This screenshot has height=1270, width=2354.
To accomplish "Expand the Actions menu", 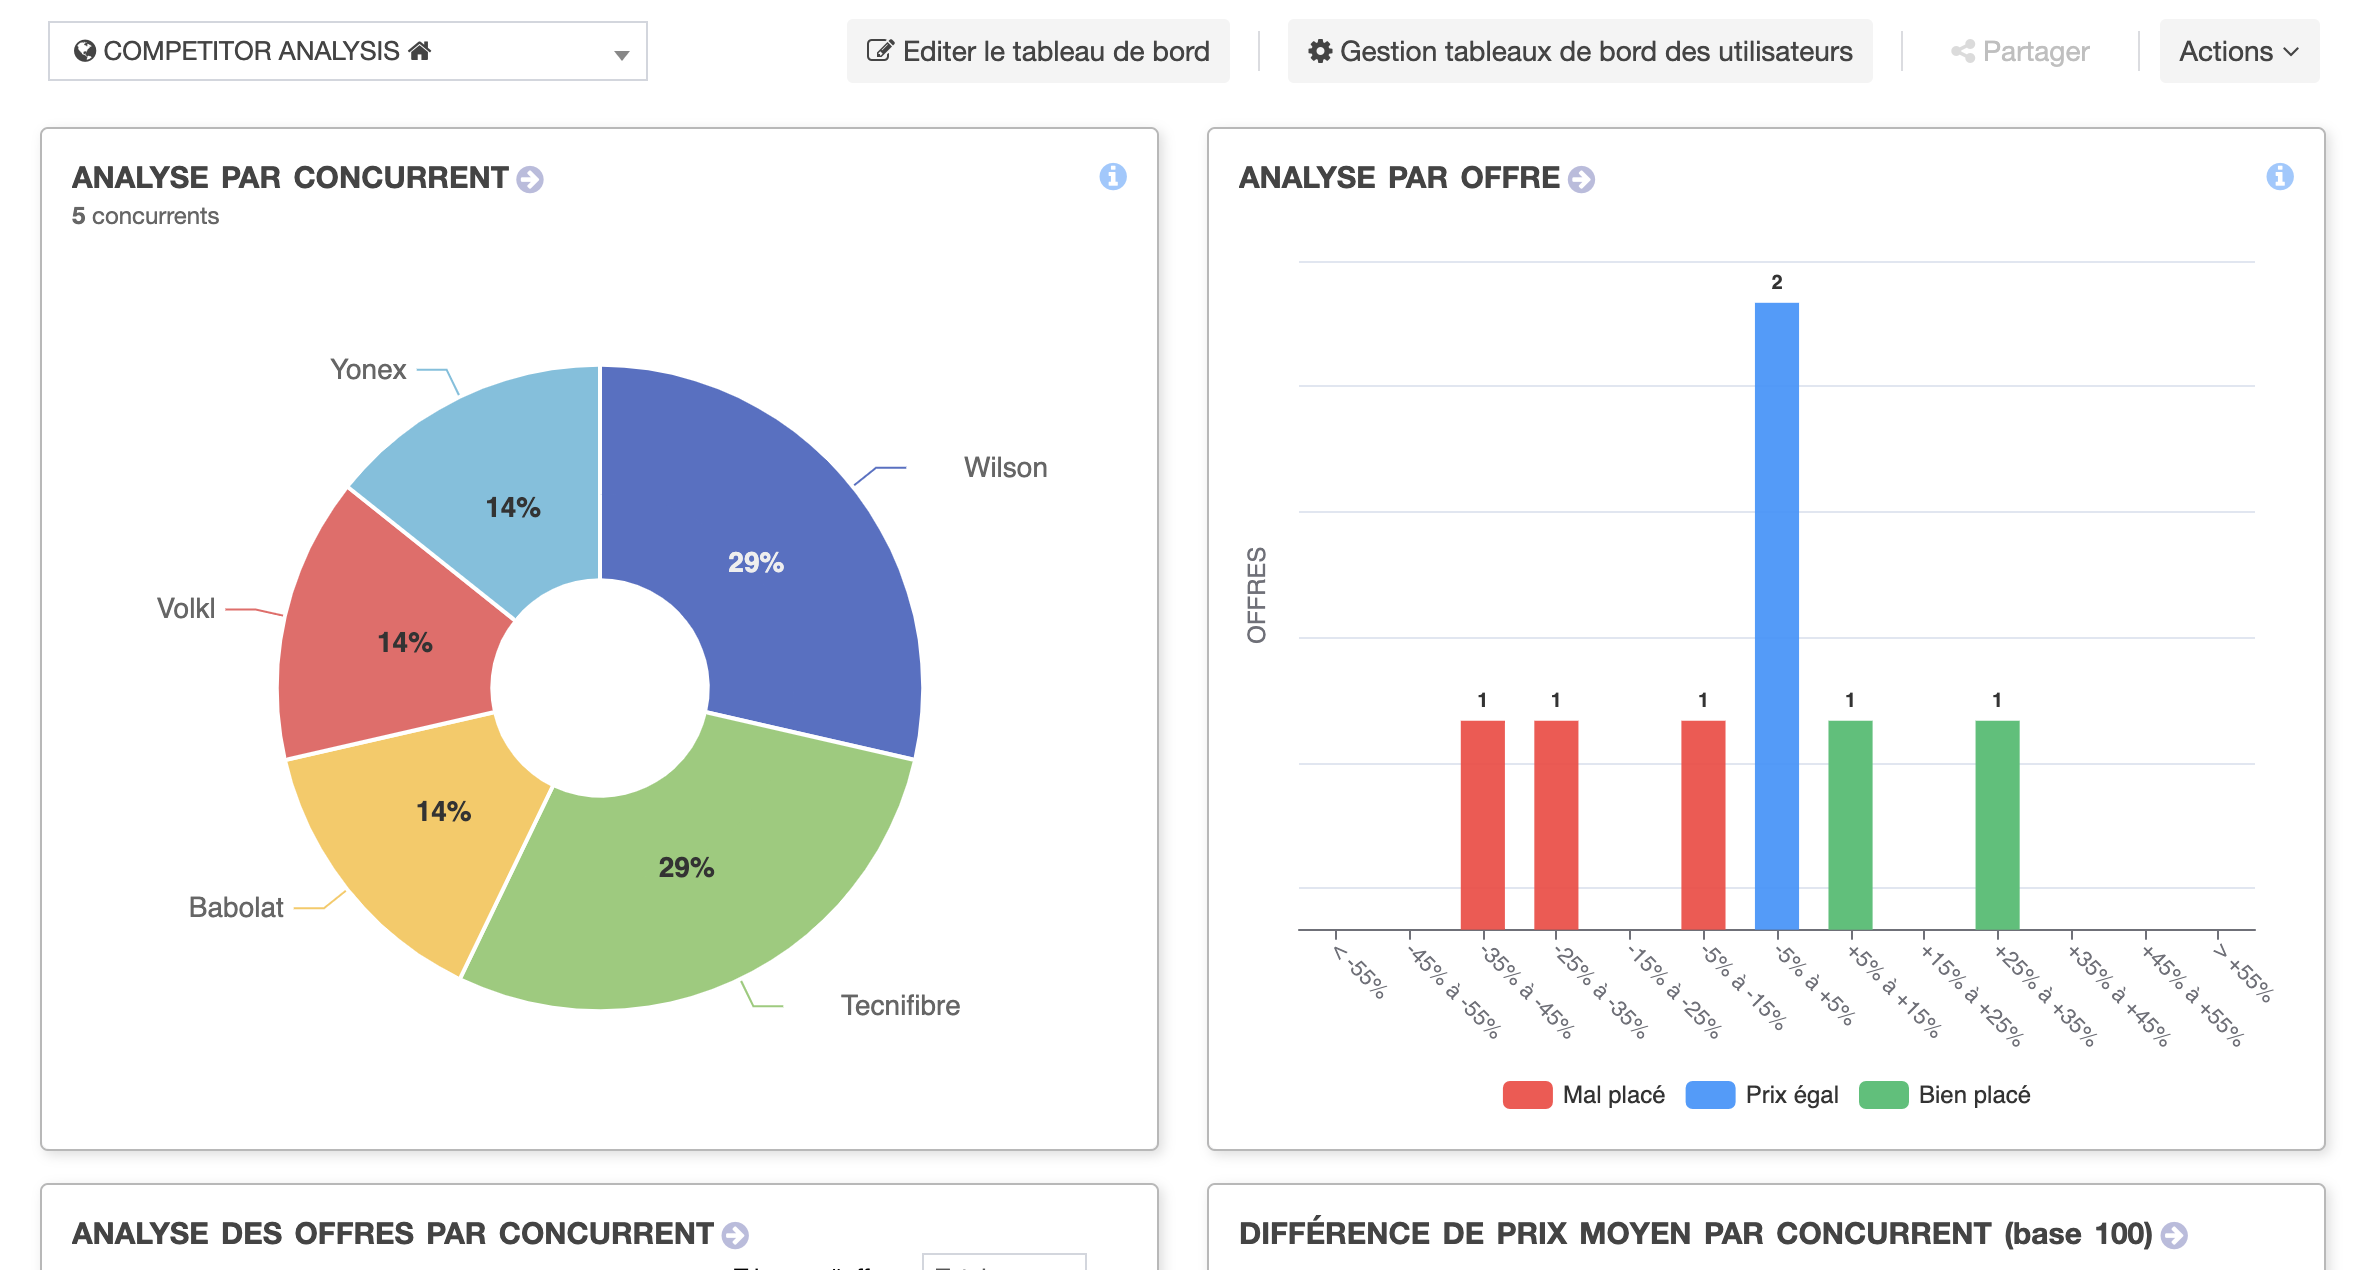I will (2239, 51).
